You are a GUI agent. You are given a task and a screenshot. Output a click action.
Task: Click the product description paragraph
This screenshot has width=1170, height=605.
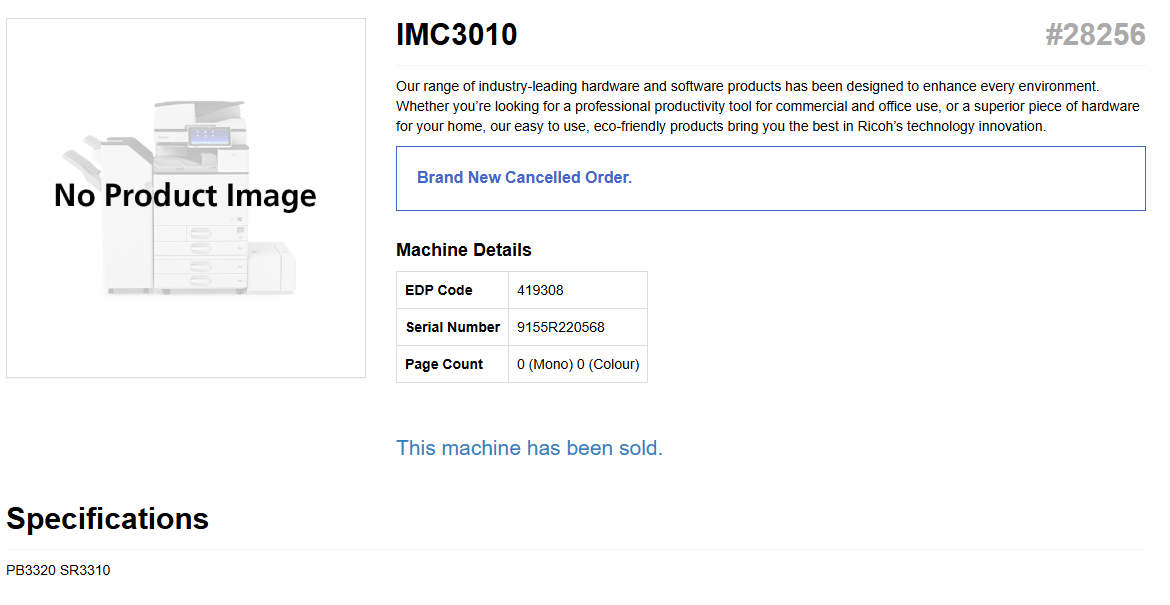(767, 106)
